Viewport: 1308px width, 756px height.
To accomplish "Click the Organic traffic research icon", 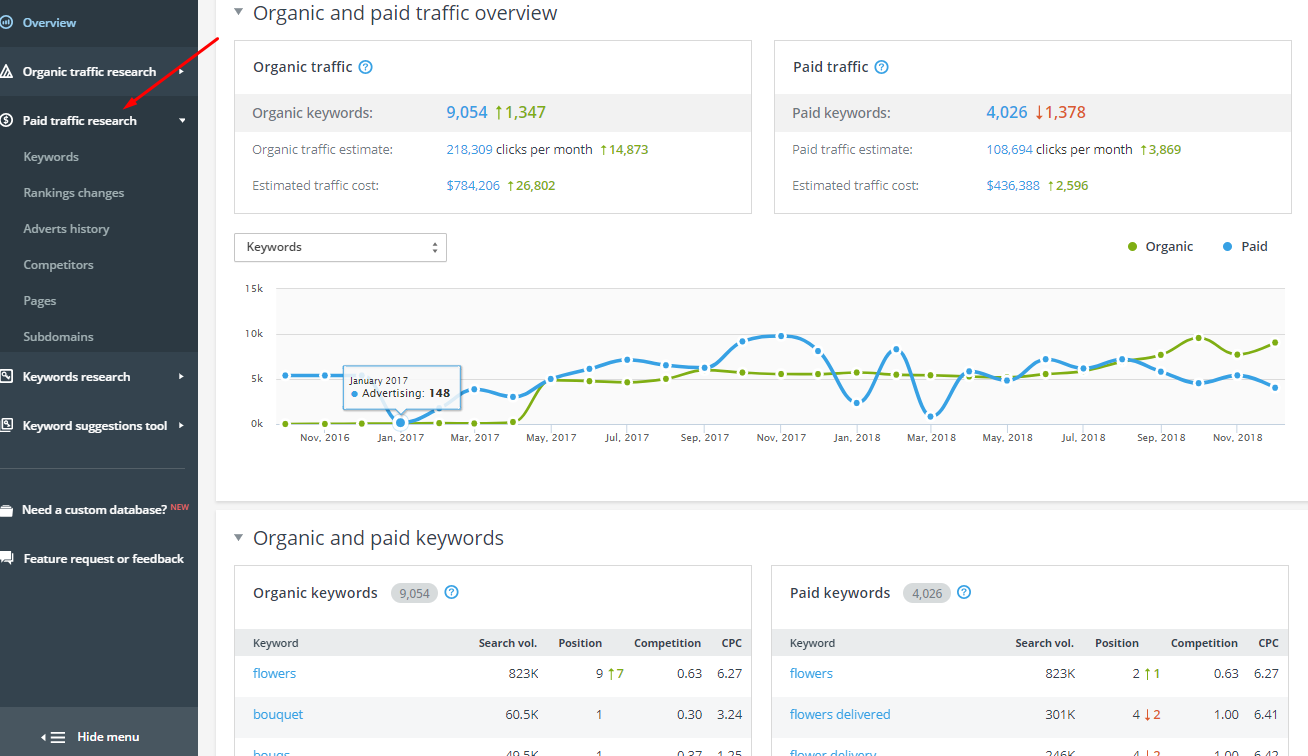I will pos(6,71).
